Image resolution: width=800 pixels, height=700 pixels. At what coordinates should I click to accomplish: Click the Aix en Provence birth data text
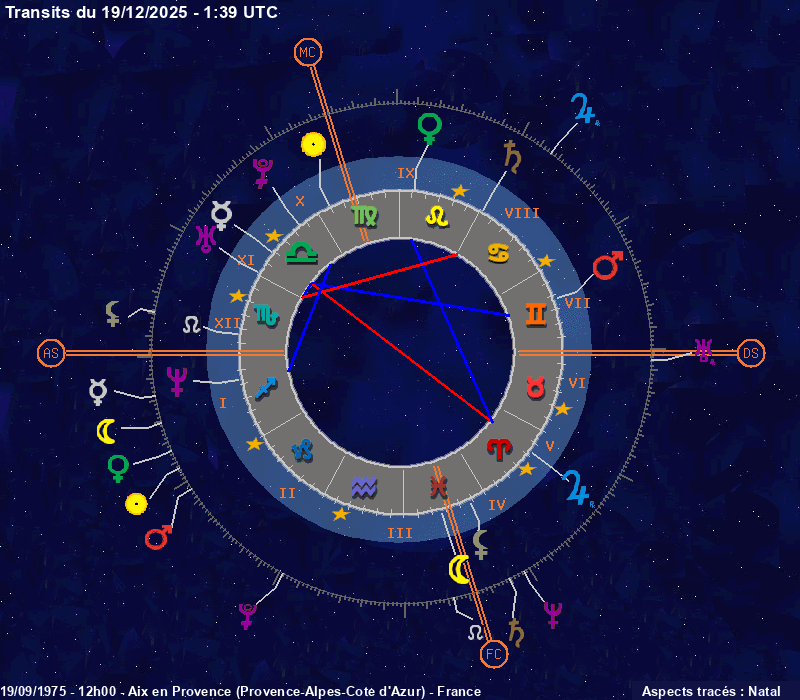point(240,691)
